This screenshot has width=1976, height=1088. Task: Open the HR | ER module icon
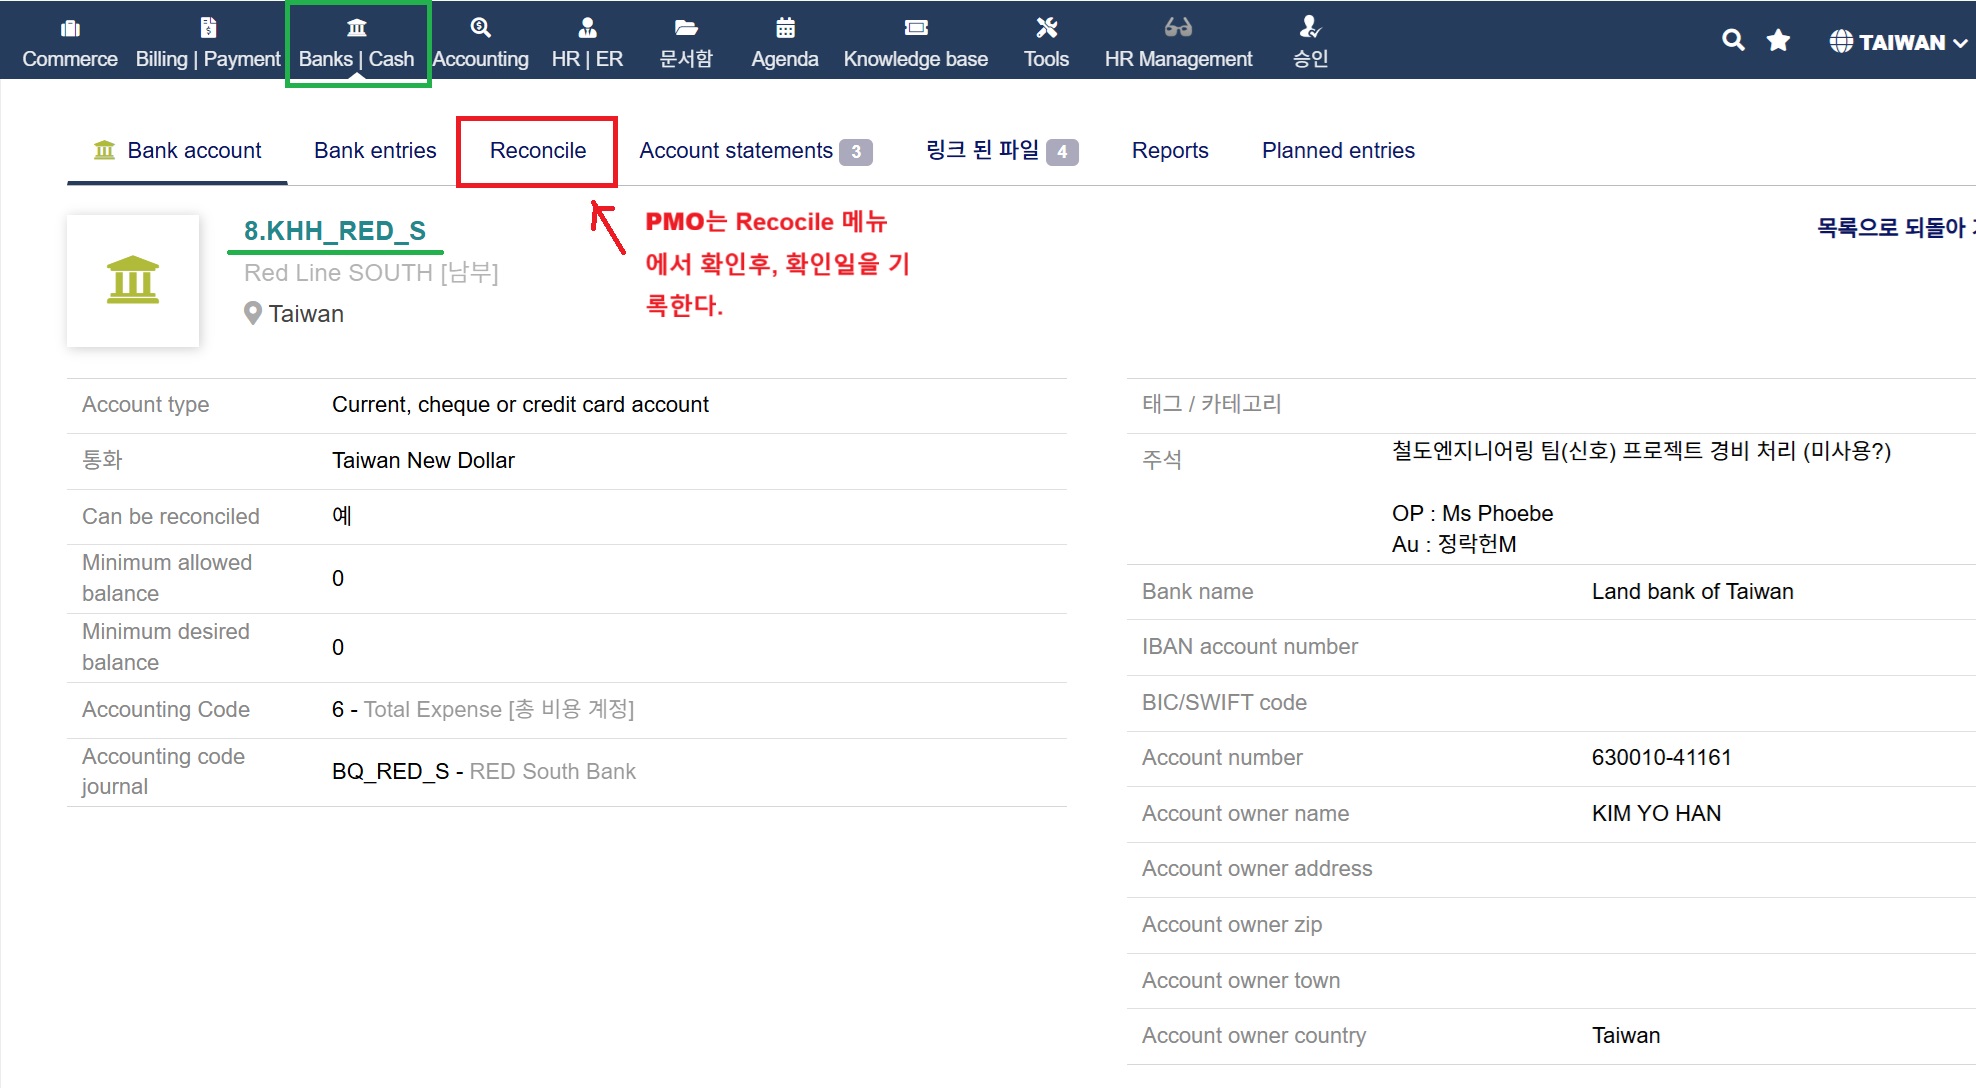click(587, 28)
